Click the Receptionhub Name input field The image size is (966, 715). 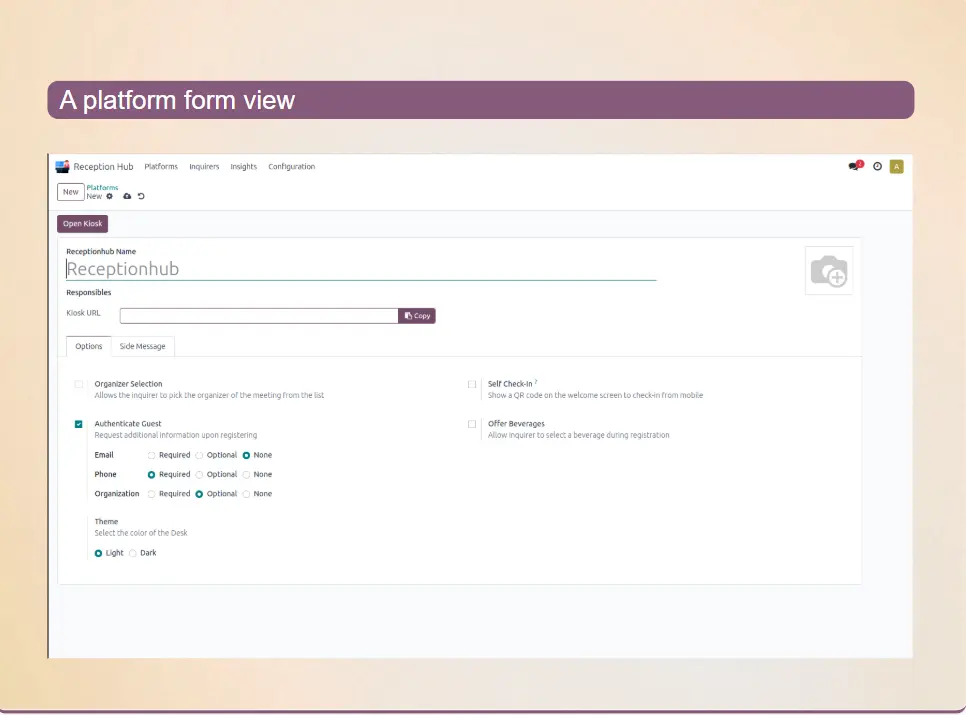click(360, 269)
